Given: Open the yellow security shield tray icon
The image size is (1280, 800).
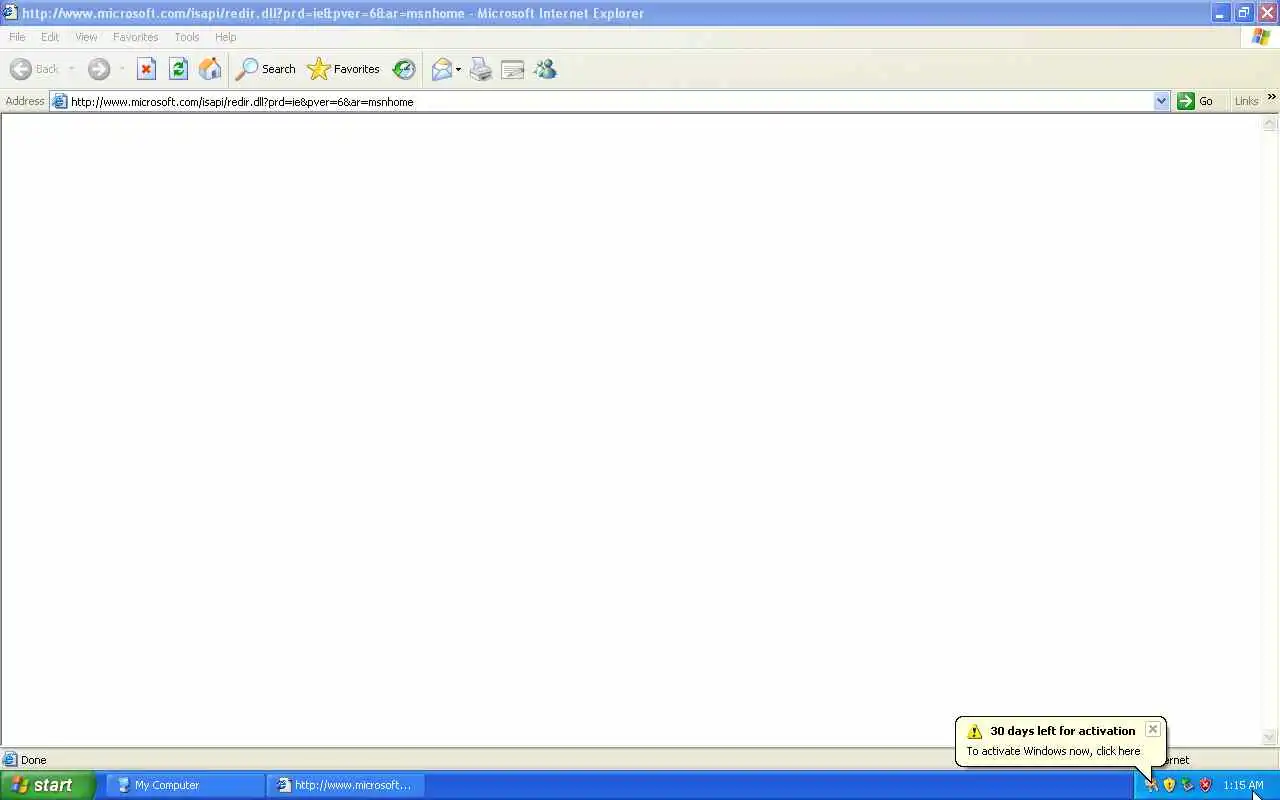Looking at the screenshot, I should tap(1169, 785).
